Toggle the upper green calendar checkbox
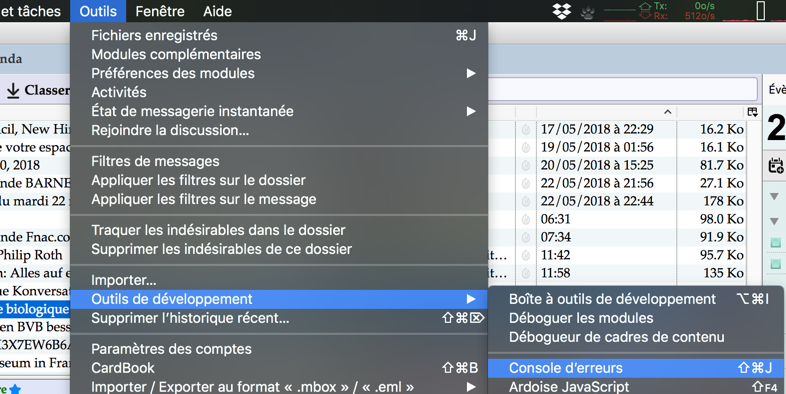 click(775, 243)
